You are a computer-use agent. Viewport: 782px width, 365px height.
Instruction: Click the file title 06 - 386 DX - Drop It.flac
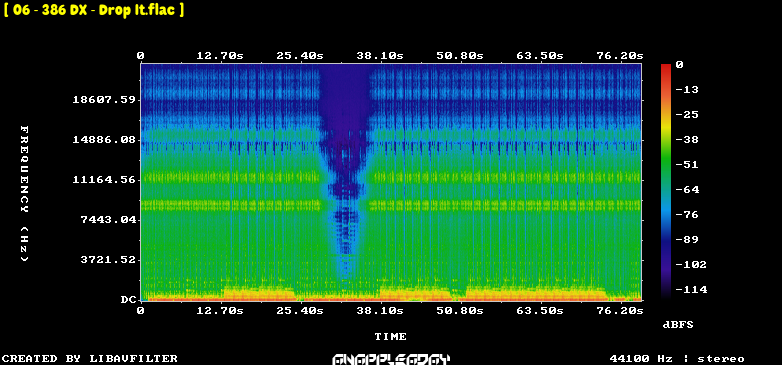(94, 10)
